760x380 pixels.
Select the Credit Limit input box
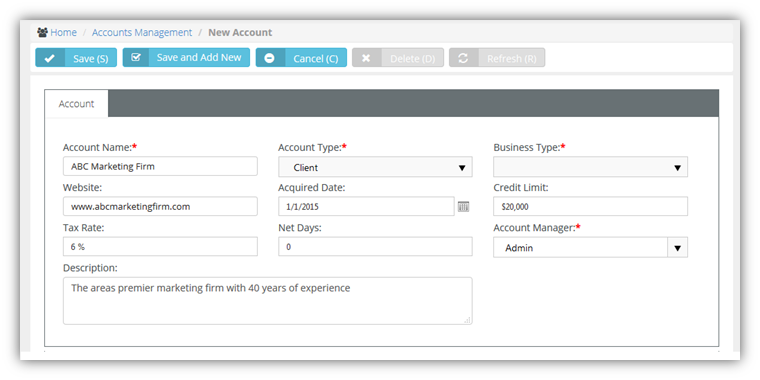(x=590, y=206)
